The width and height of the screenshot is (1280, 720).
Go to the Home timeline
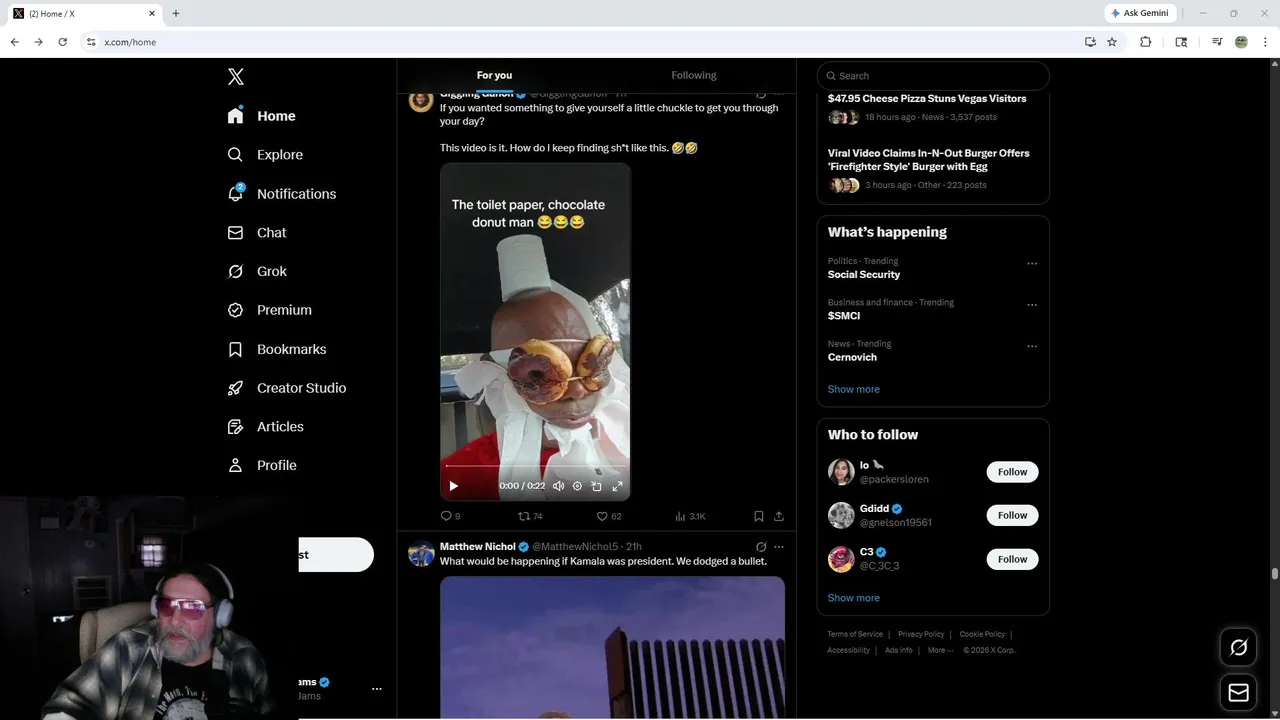pyautogui.click(x=262, y=116)
